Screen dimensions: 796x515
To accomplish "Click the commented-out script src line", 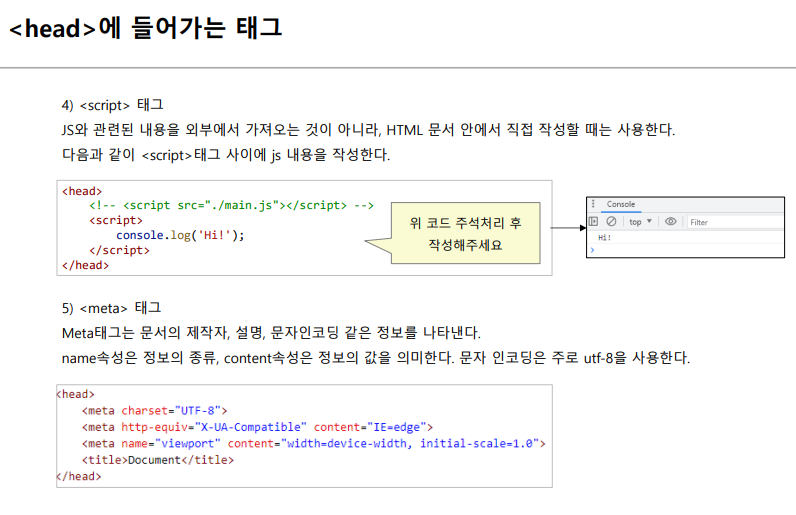I will coord(231,205).
